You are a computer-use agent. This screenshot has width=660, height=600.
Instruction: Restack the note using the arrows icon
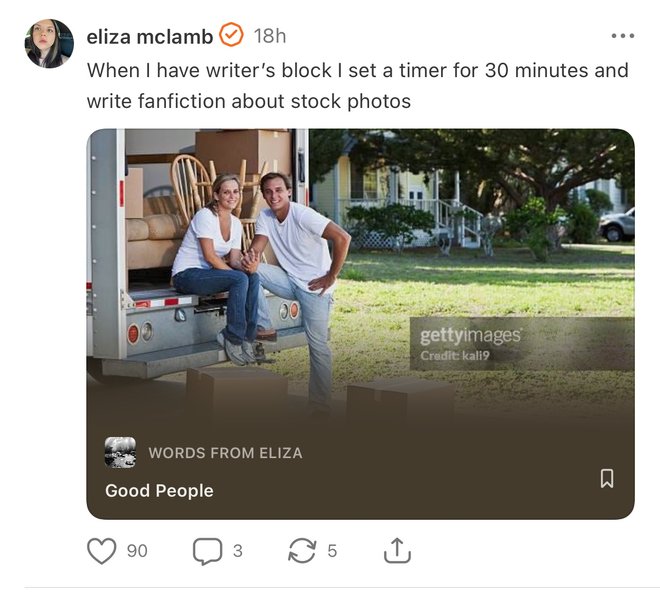301,550
